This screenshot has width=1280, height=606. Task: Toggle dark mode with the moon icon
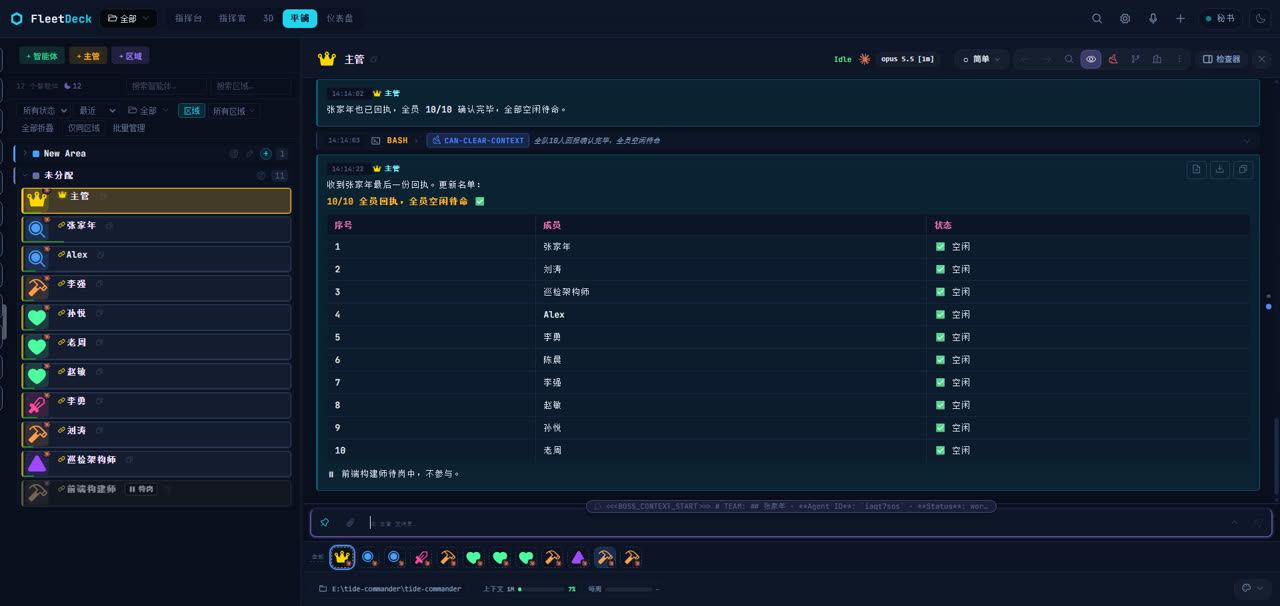coord(1259,18)
